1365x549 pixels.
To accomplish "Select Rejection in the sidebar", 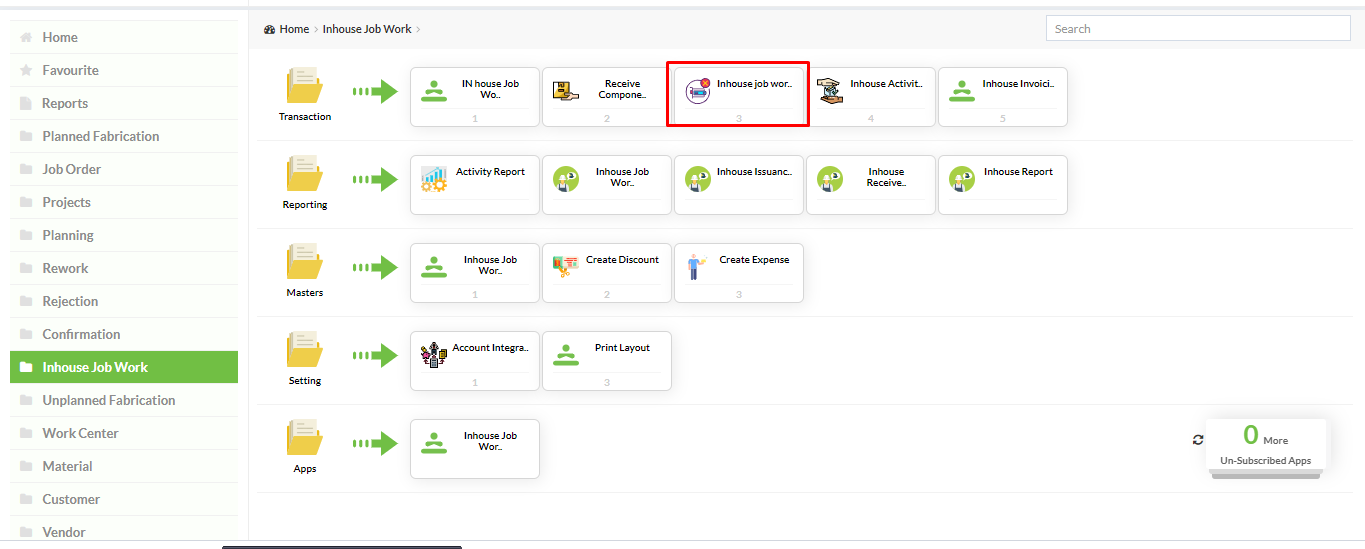I will tap(124, 301).
